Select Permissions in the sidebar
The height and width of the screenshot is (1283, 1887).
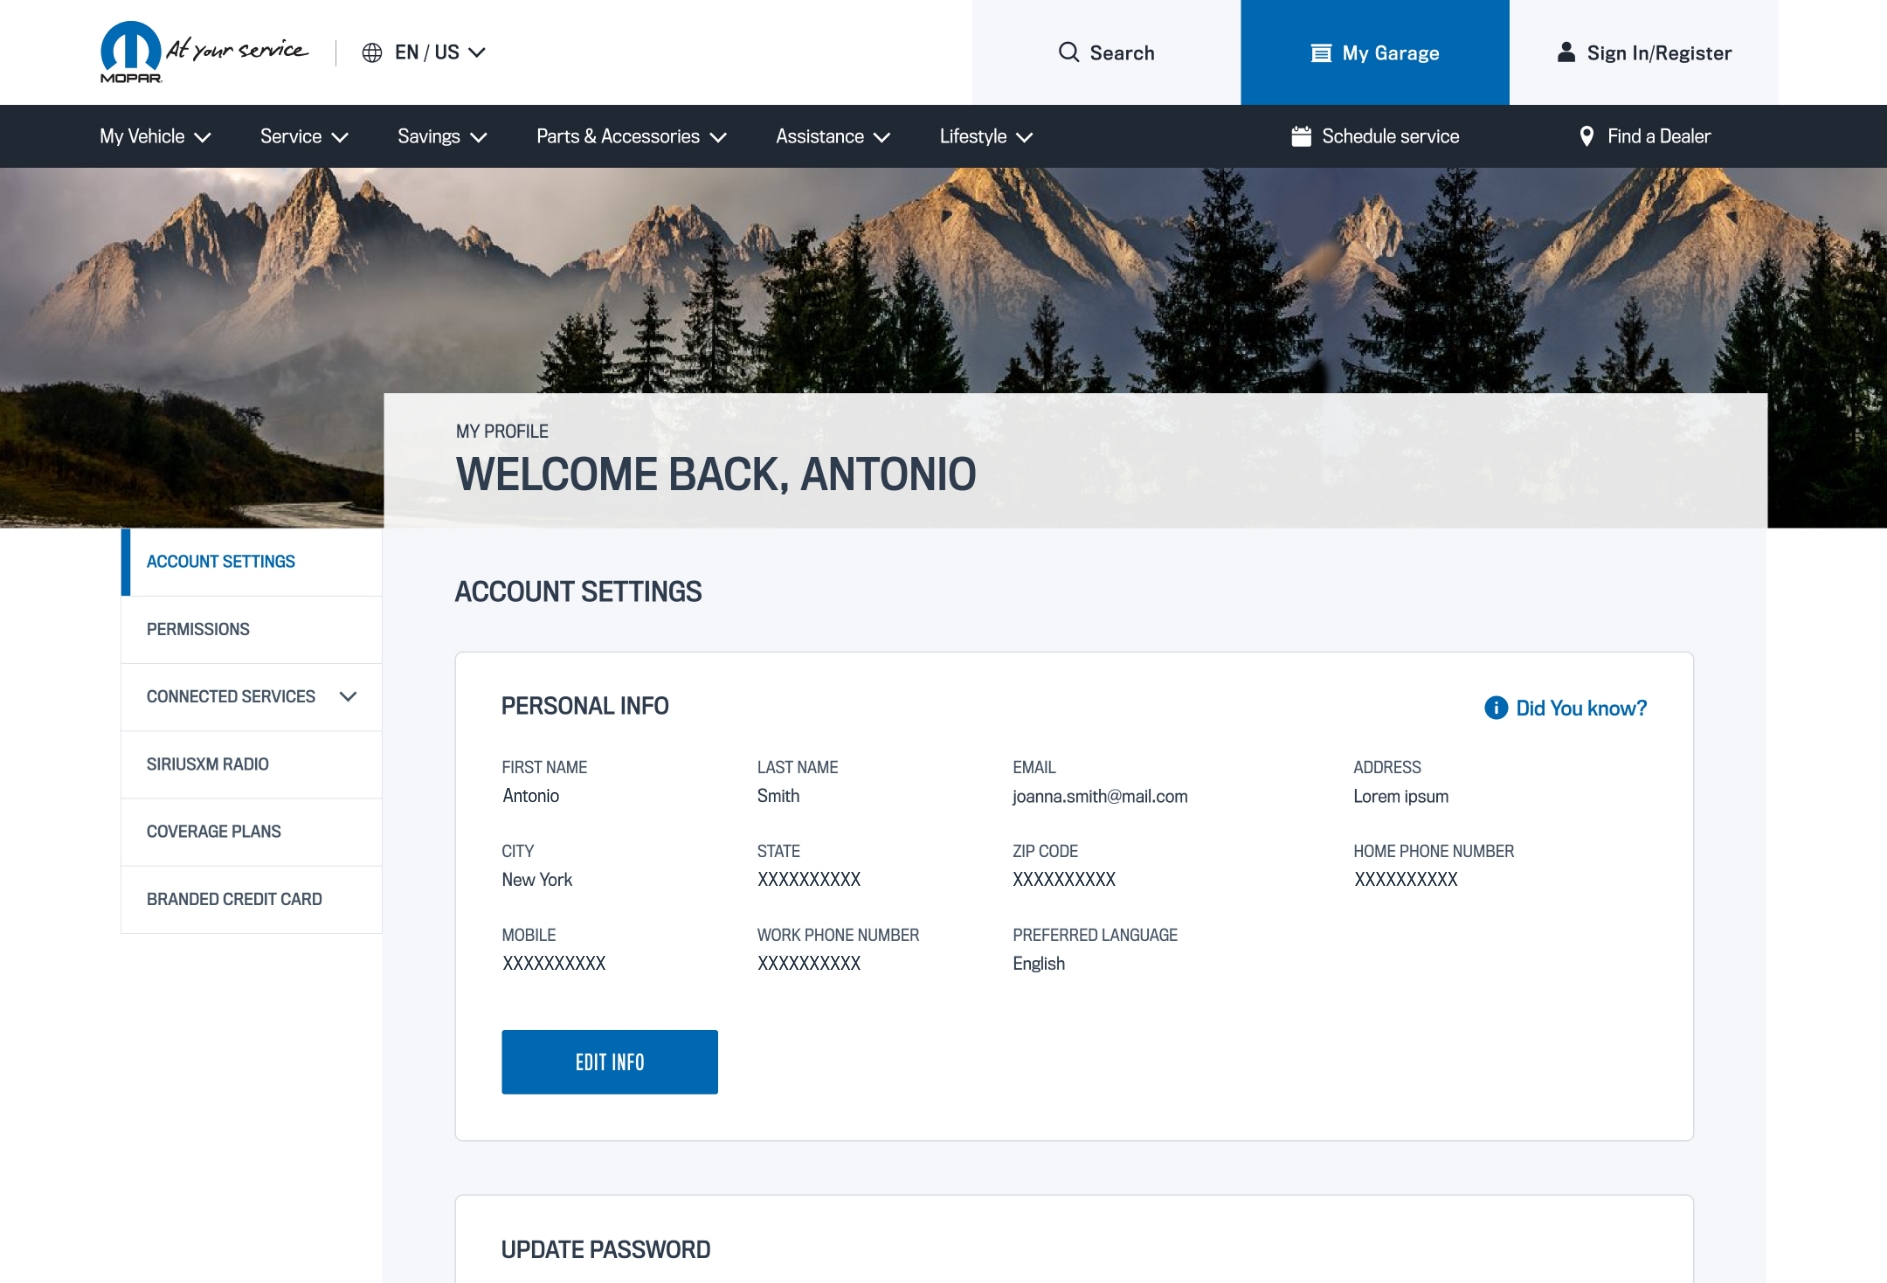[198, 629]
